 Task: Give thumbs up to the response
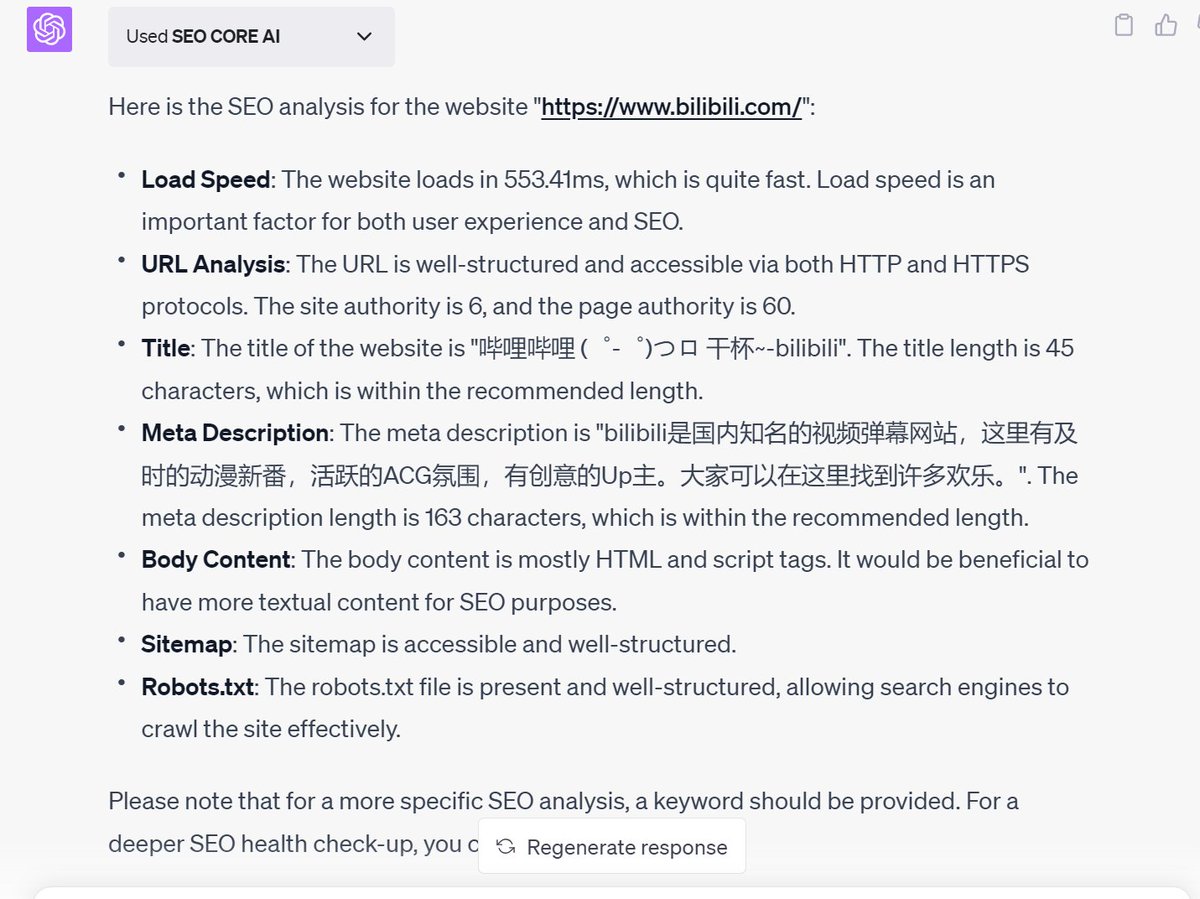click(1166, 25)
